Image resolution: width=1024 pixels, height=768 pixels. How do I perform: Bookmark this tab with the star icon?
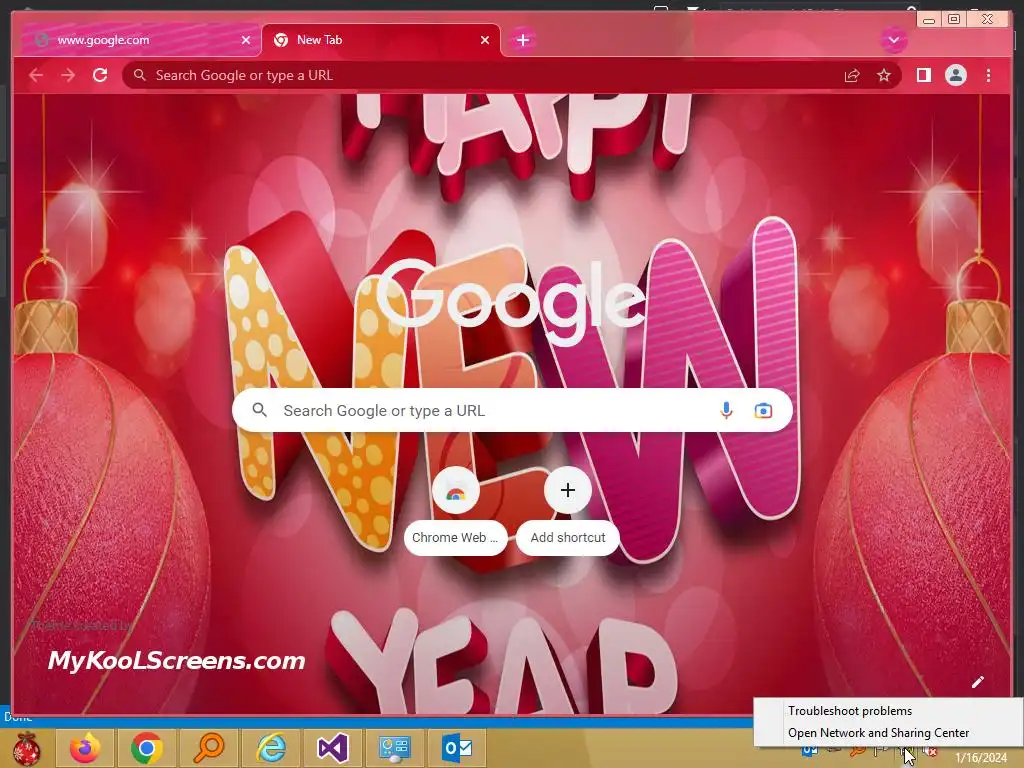click(884, 76)
